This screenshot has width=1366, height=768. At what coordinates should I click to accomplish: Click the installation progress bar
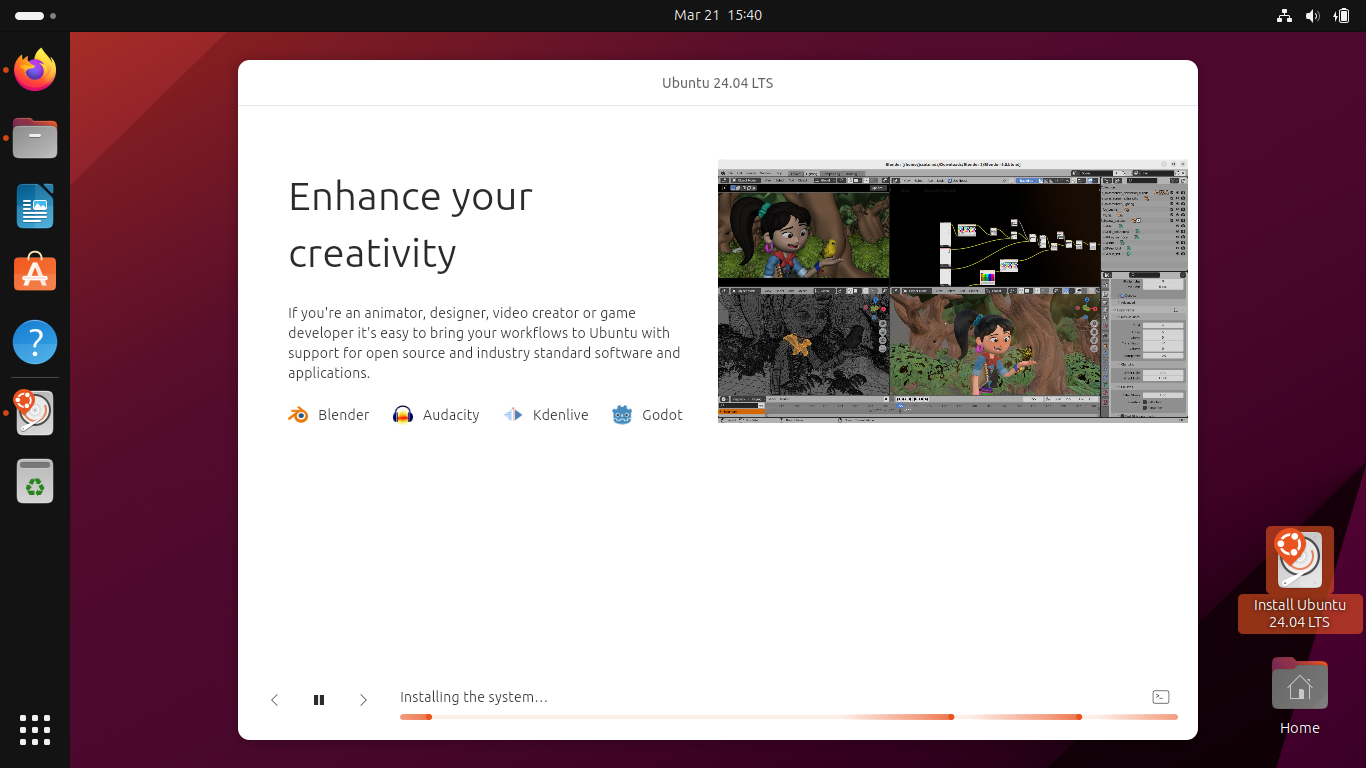coord(788,717)
